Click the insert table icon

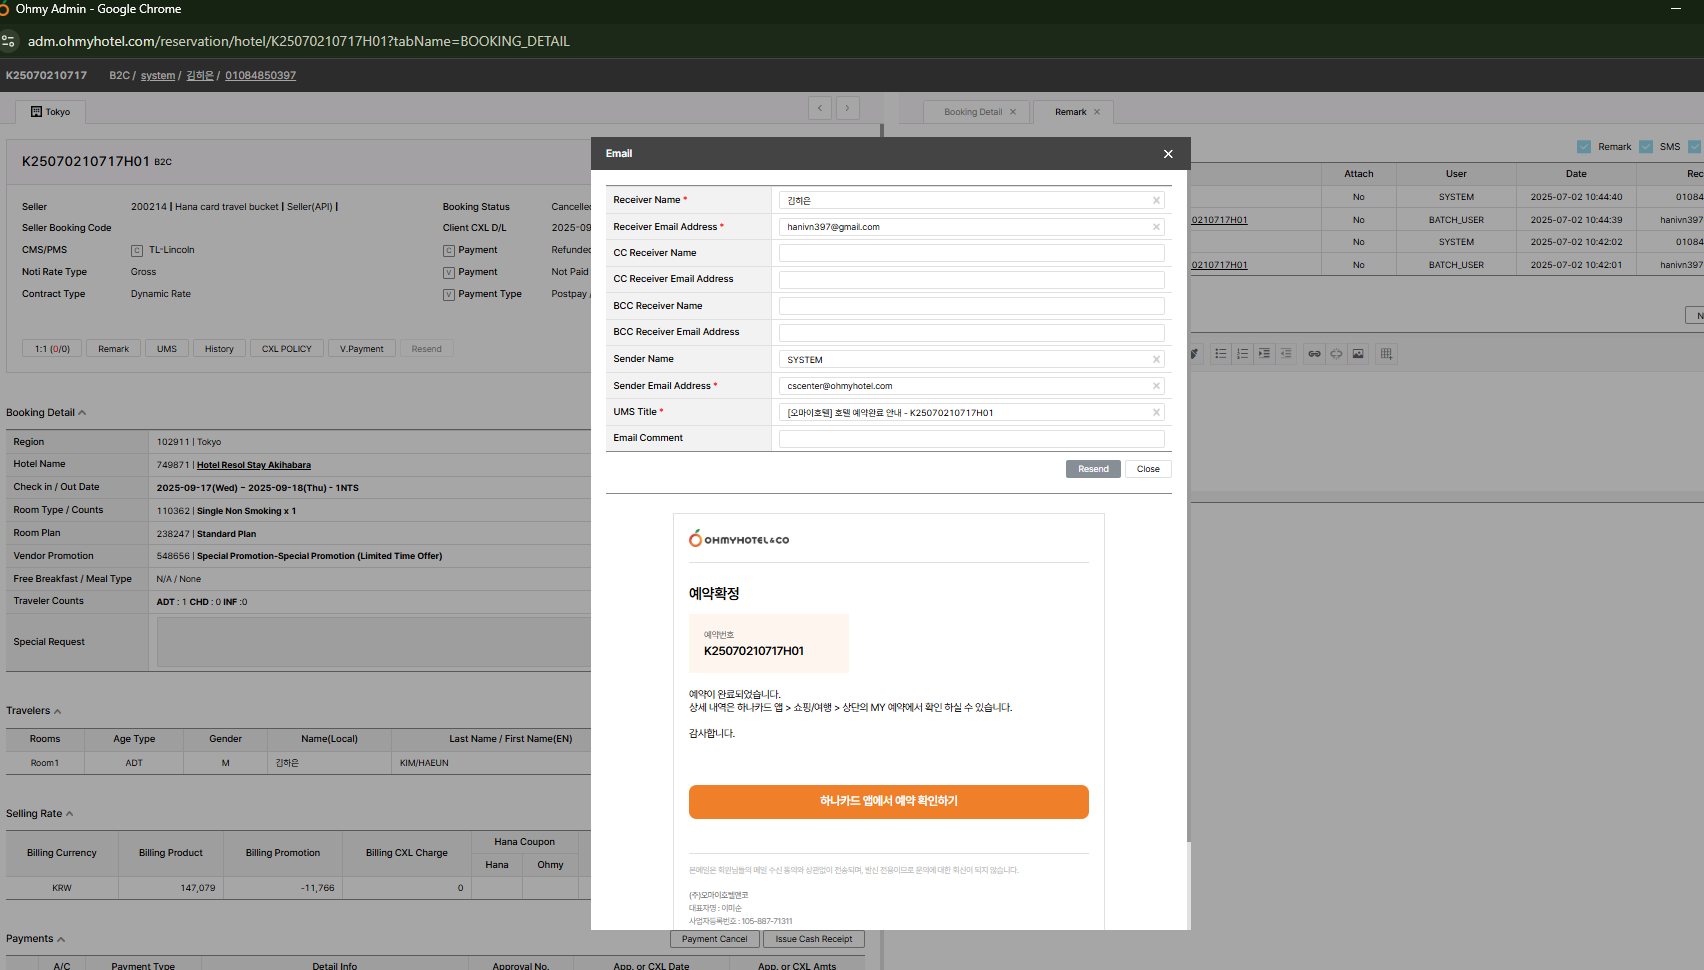click(1386, 354)
